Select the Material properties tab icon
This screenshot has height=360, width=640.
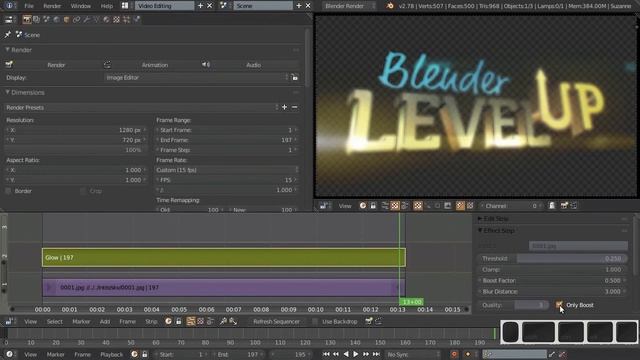tap(106, 20)
